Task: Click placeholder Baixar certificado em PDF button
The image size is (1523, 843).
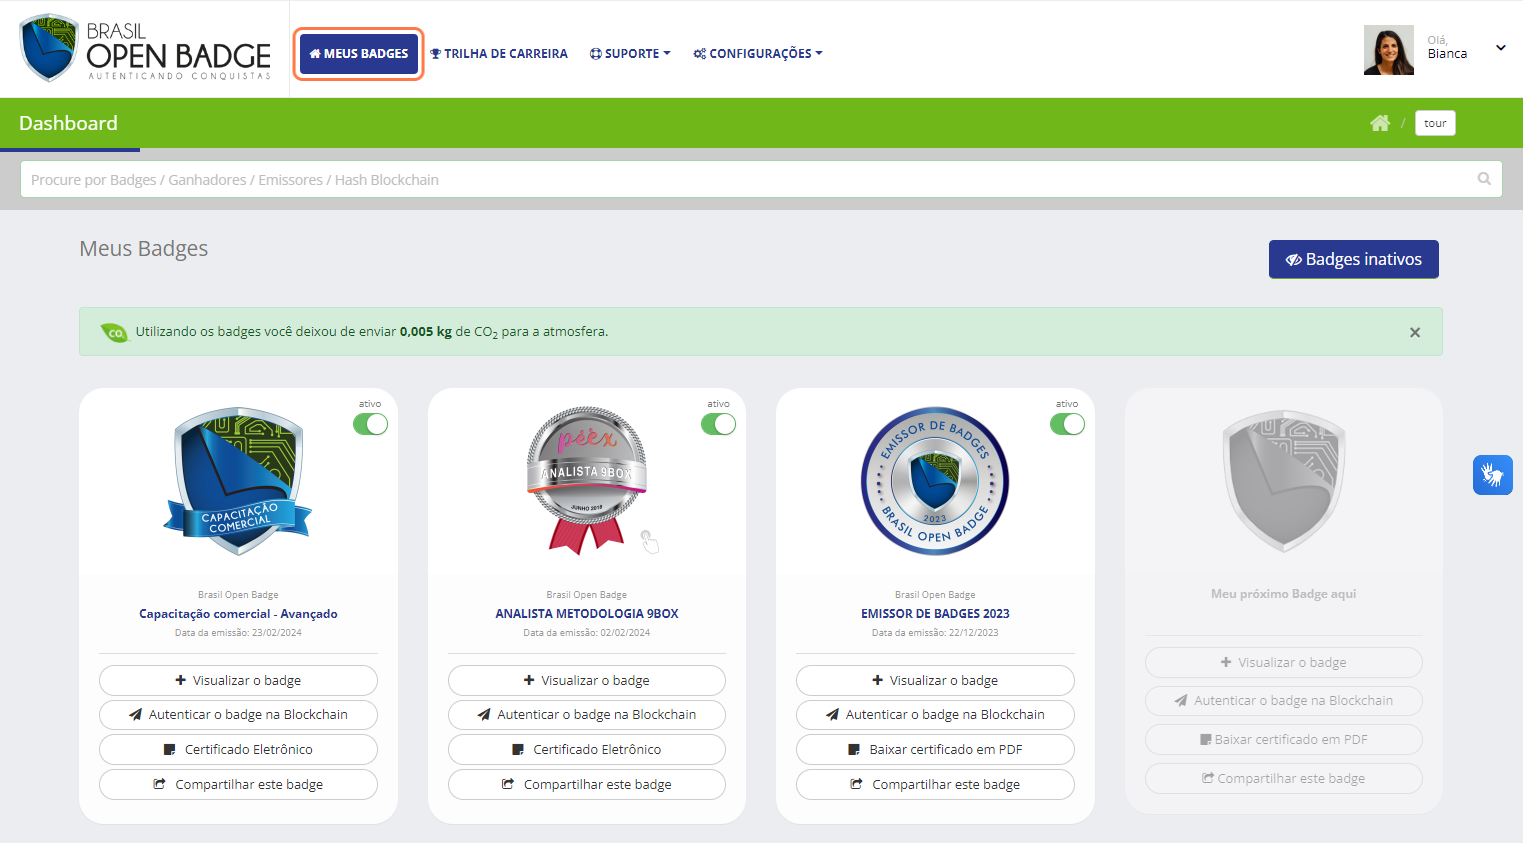Action: (x=1284, y=740)
